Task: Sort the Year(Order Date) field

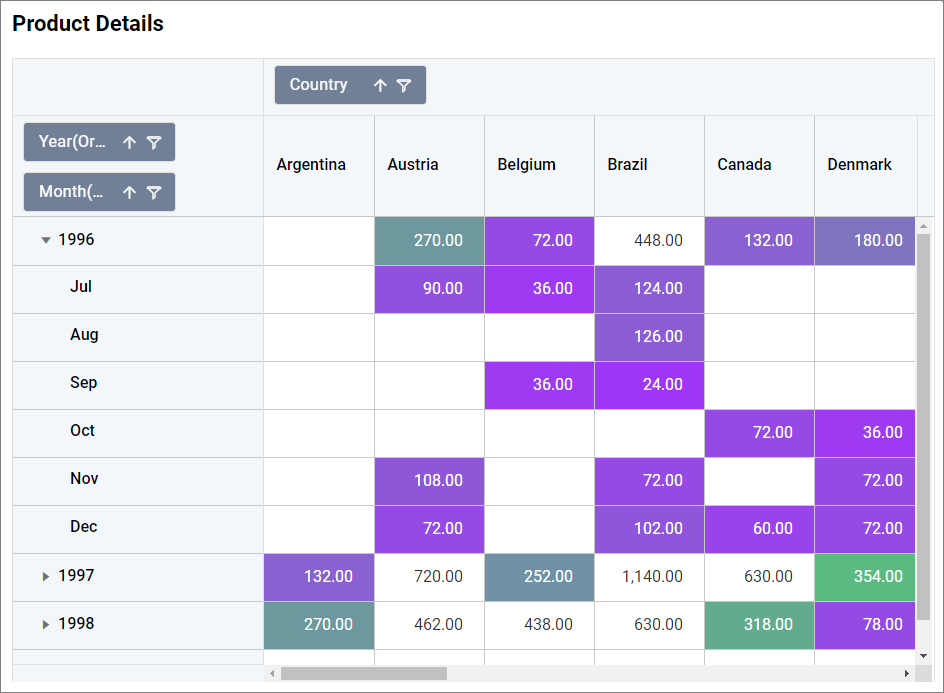Action: pos(129,142)
